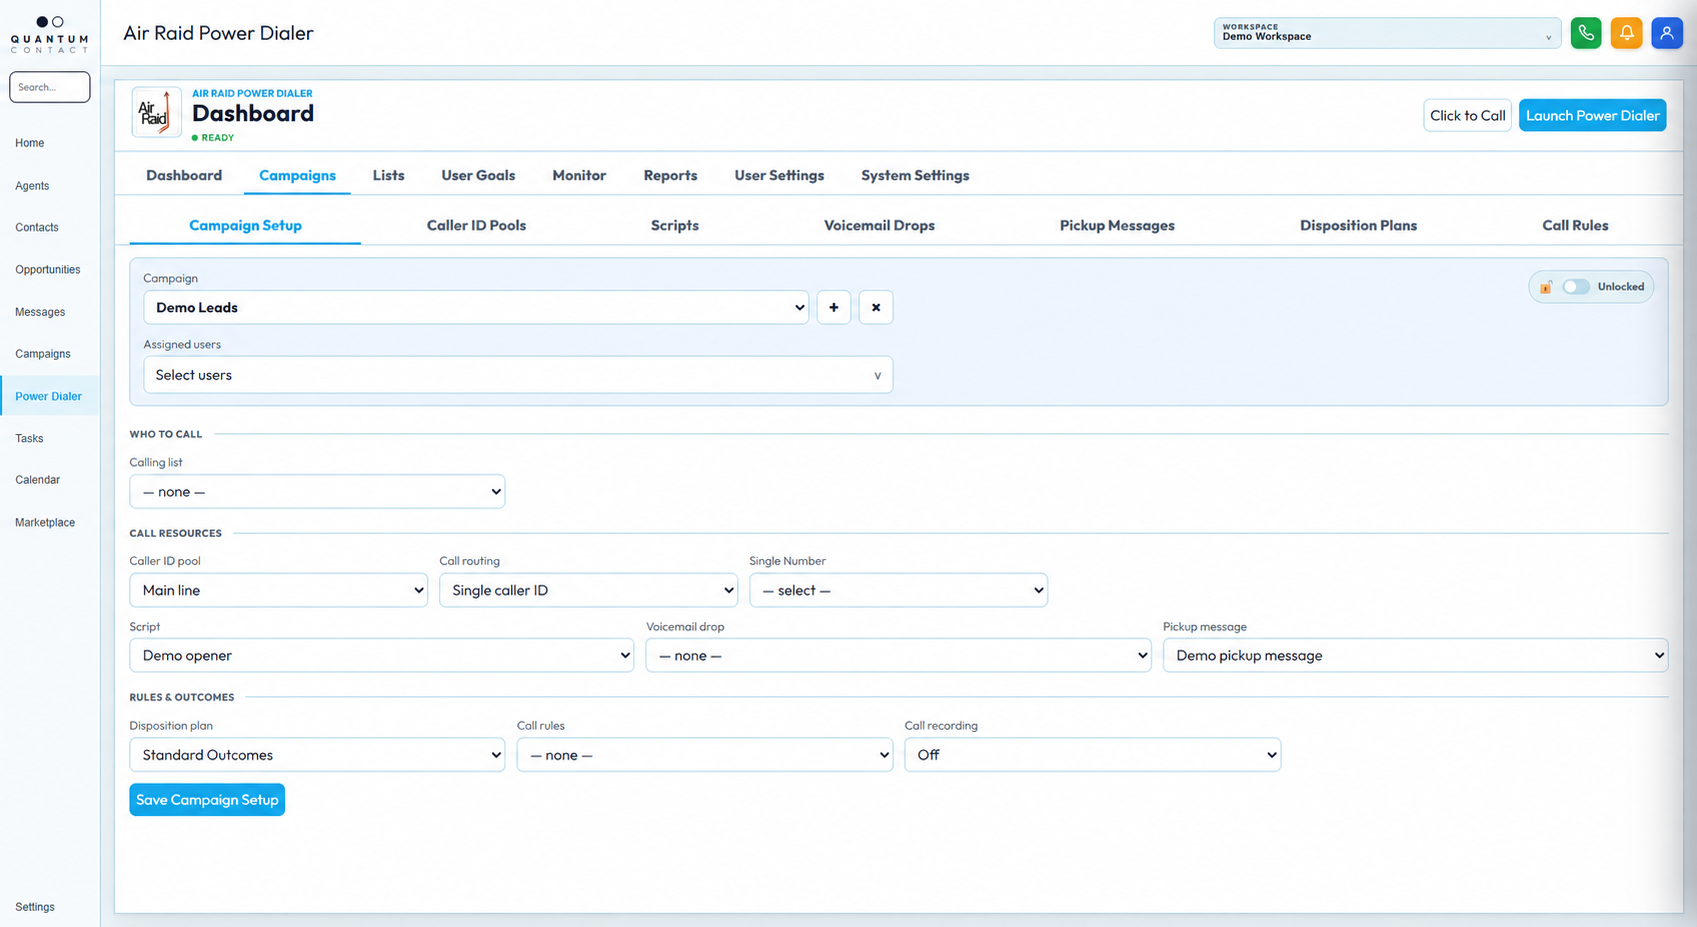The width and height of the screenshot is (1697, 927).
Task: Open the Campaign dropdown showing Demo Leads
Action: pyautogui.click(x=476, y=307)
